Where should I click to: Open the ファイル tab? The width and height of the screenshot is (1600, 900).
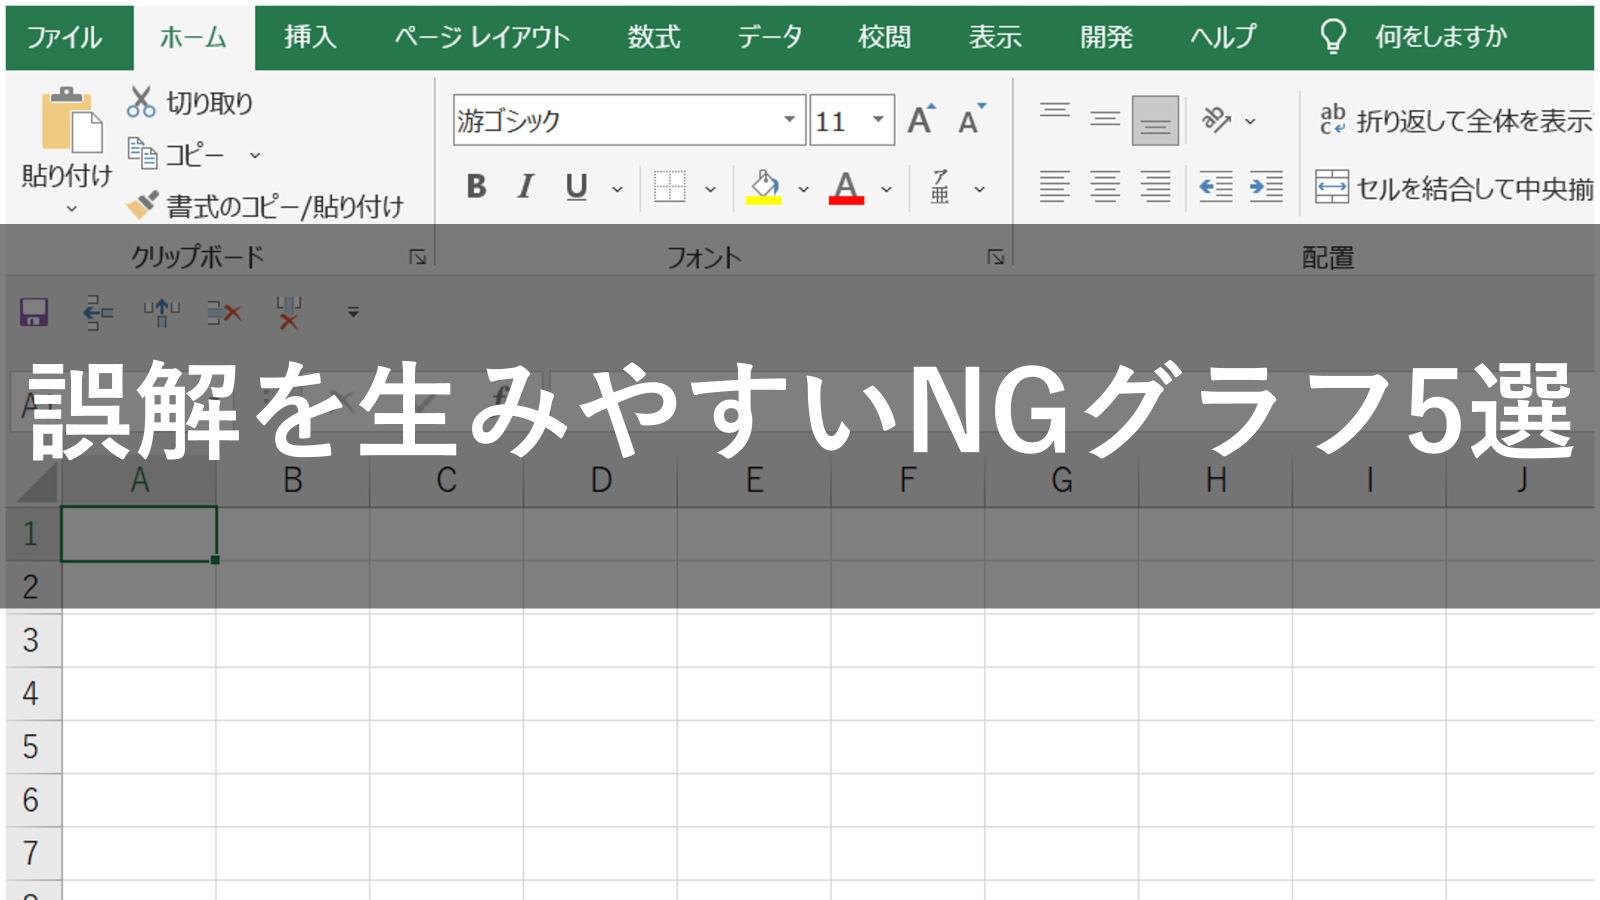[64, 37]
